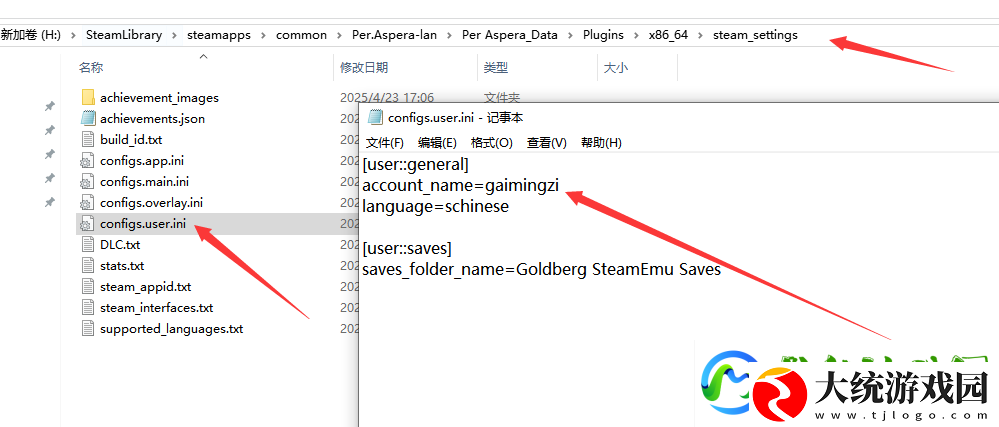The image size is (999, 427).
Task: Click the build_id.txt file icon
Action: coord(88,140)
